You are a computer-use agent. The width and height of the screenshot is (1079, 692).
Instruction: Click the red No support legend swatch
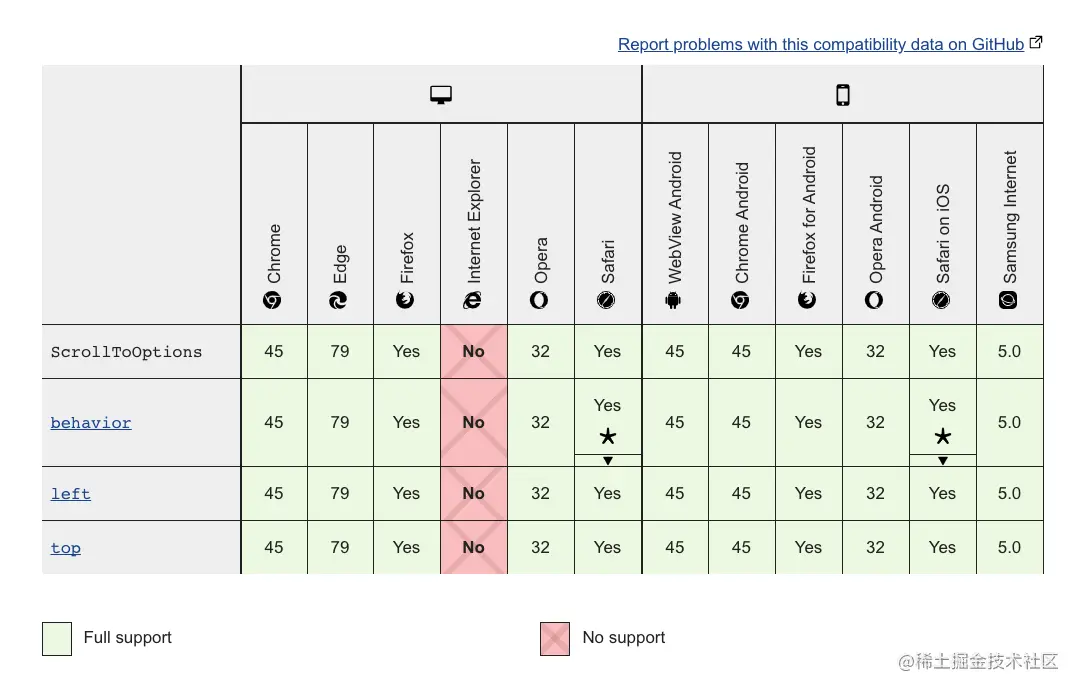555,638
